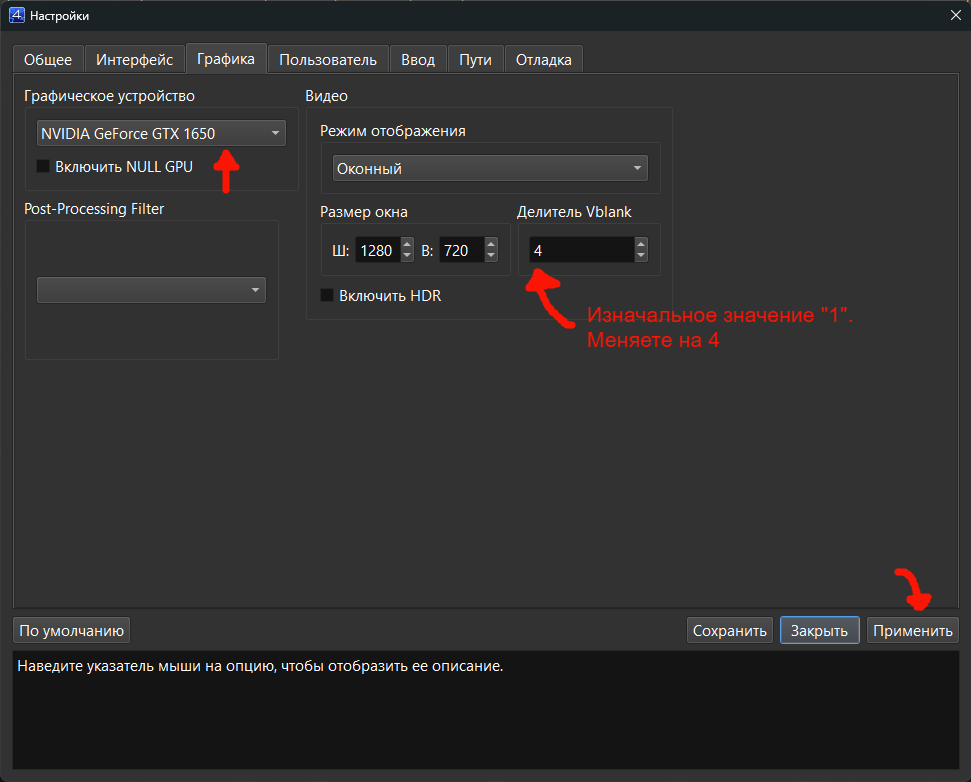Click the Режим отображения label
971x782 pixels.
tap(393, 131)
